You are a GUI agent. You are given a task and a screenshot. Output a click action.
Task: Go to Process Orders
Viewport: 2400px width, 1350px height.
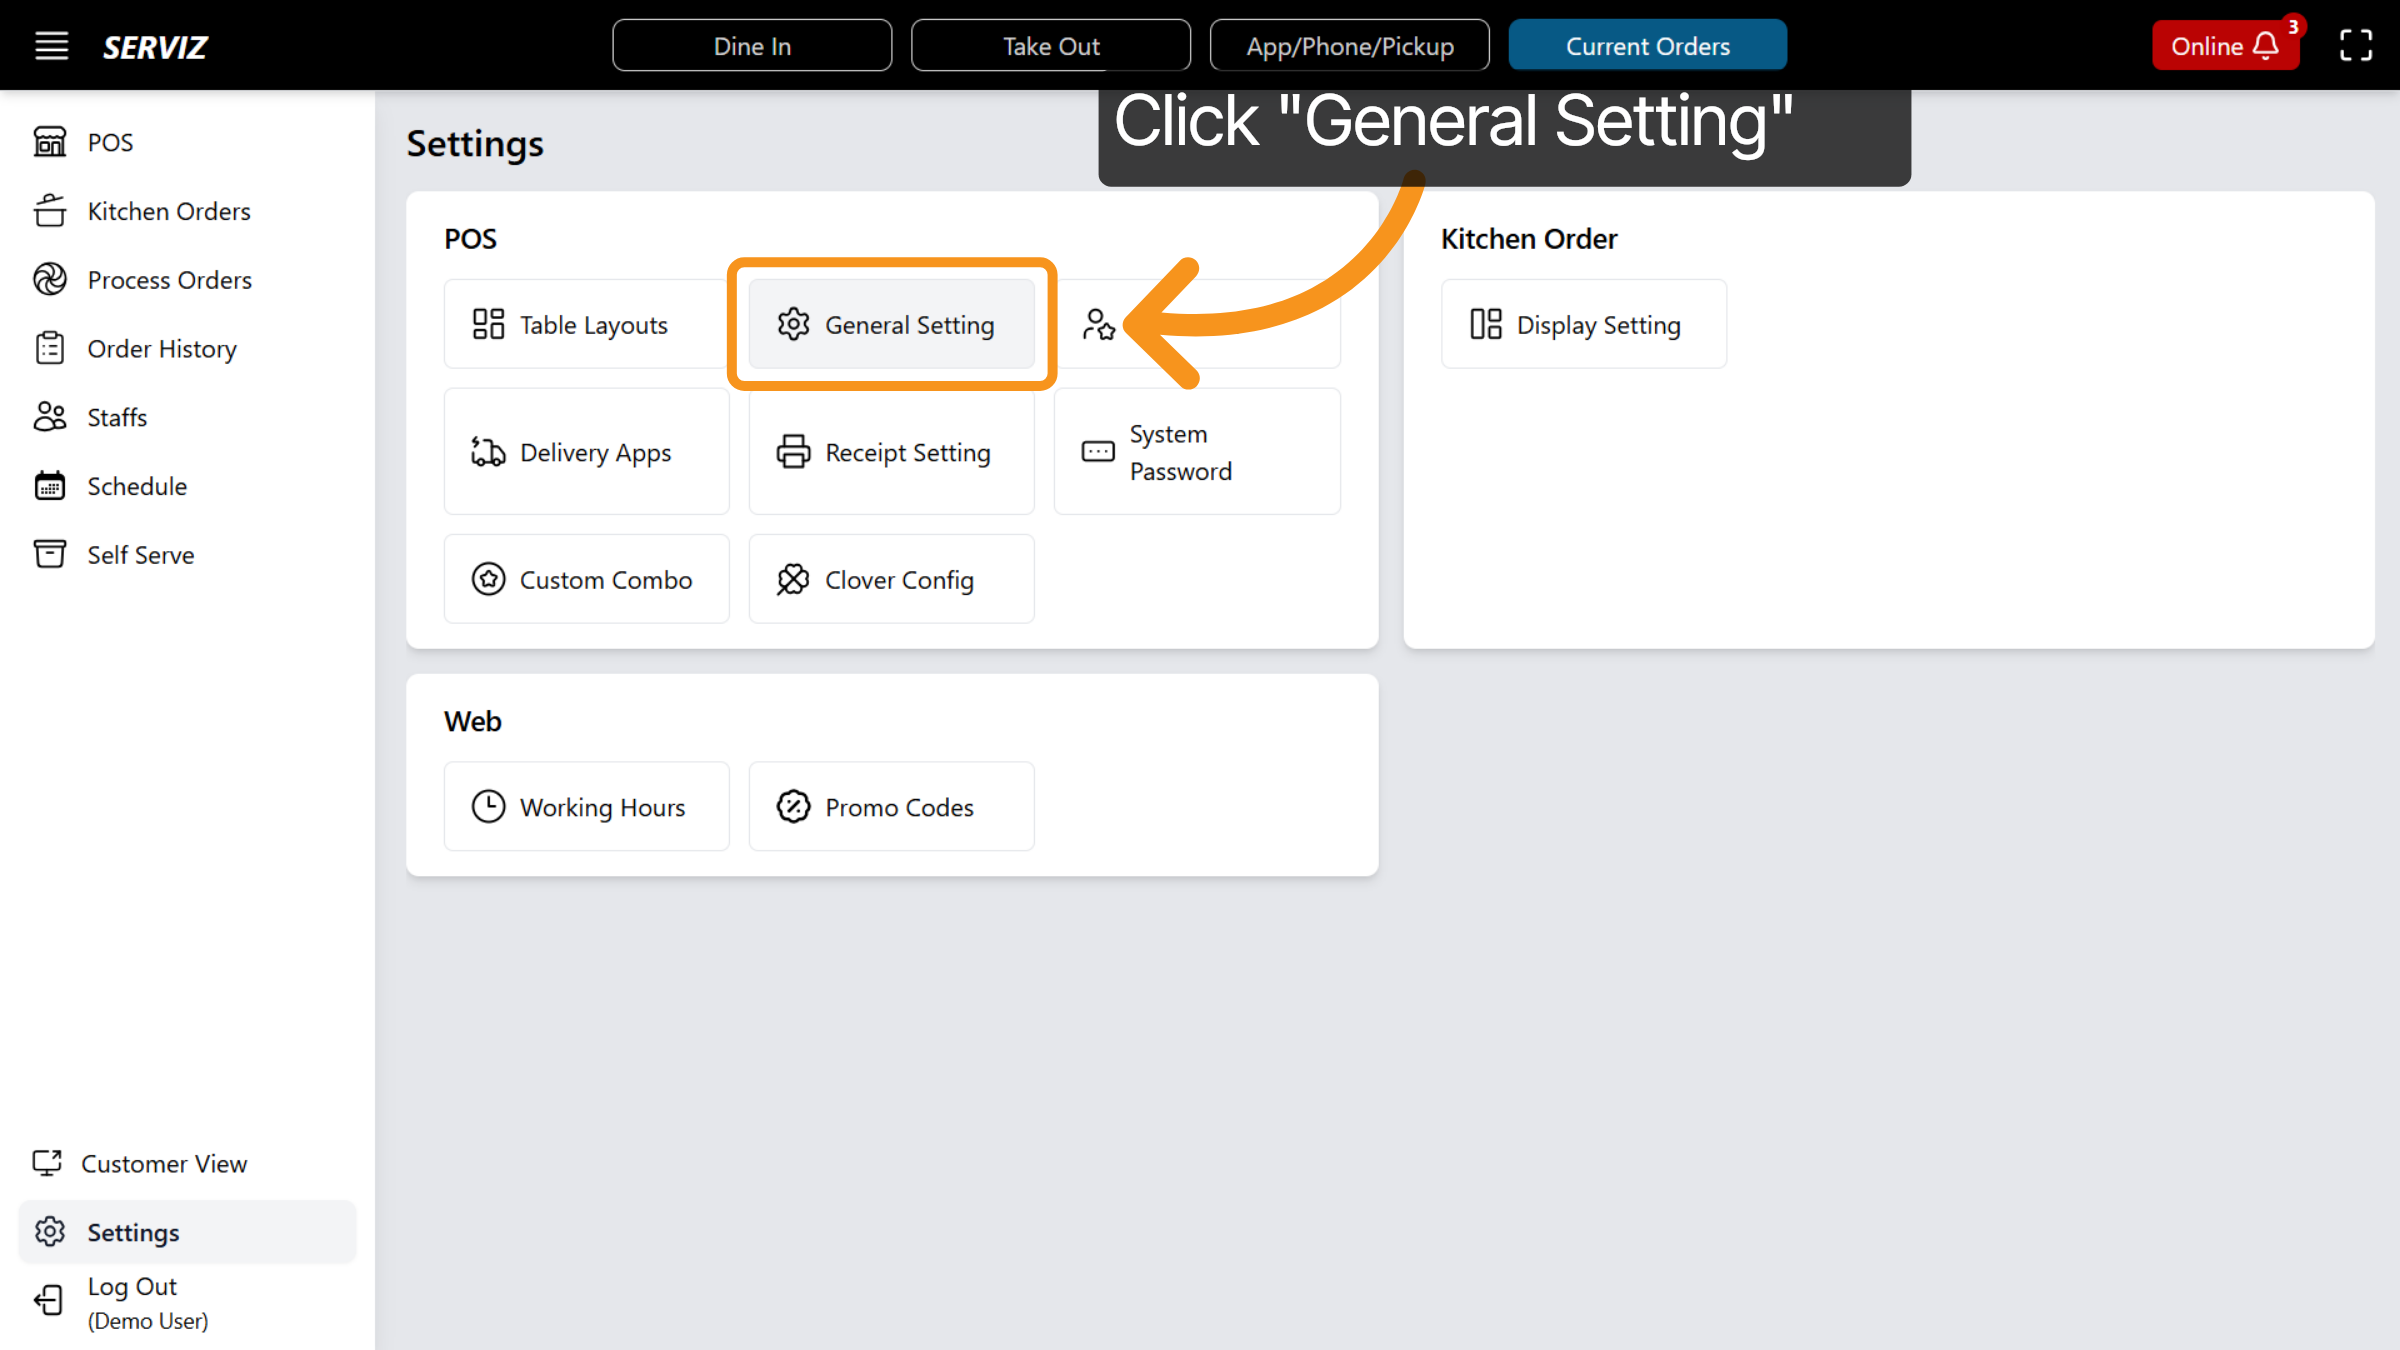click(169, 280)
